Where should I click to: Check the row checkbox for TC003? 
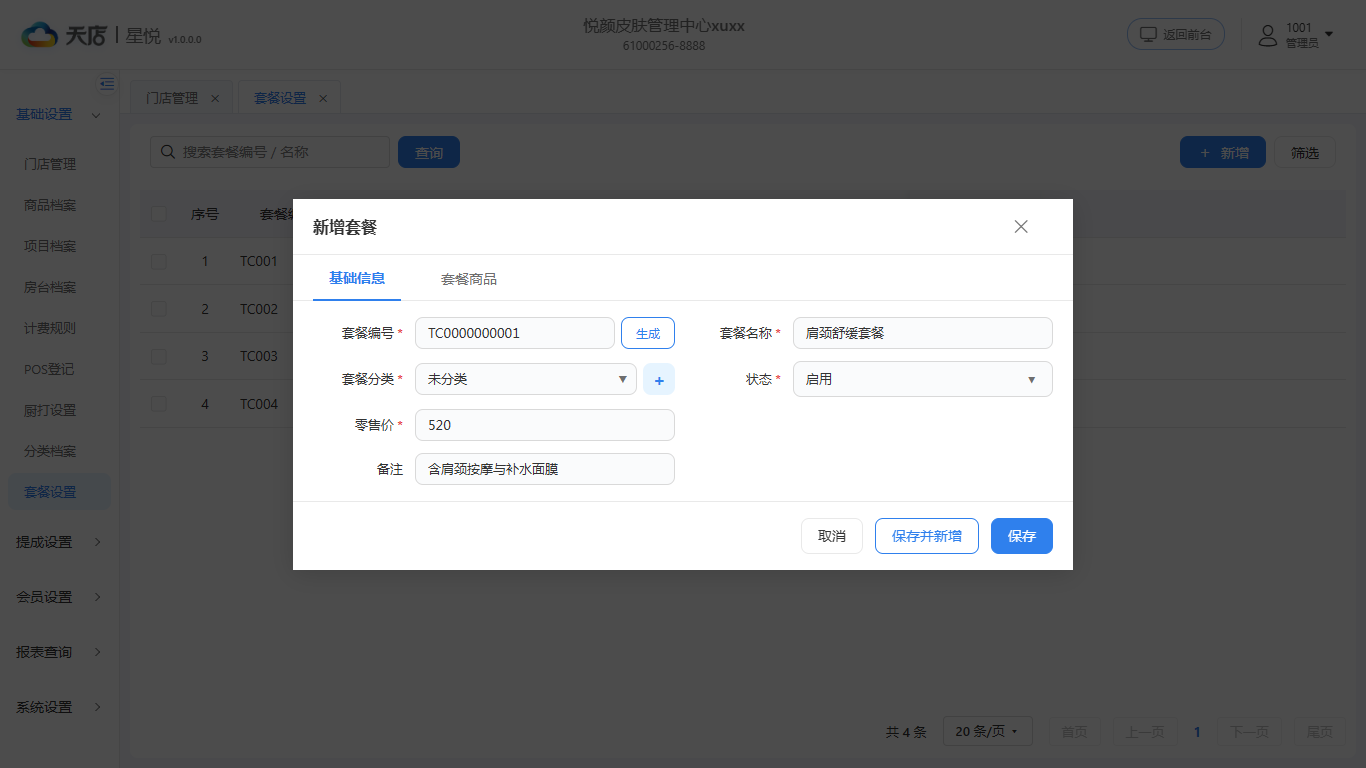(159, 356)
